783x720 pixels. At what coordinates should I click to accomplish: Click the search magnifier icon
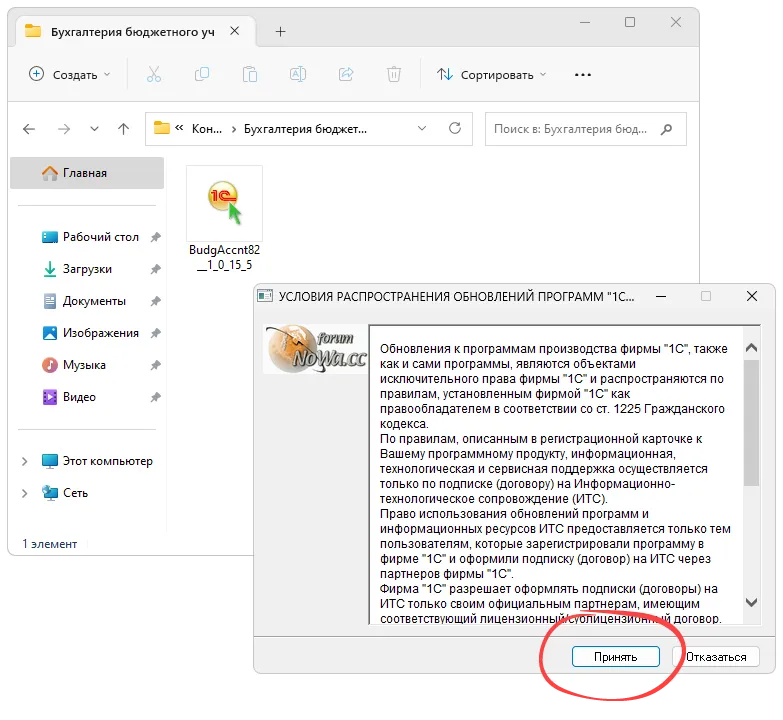[666, 129]
